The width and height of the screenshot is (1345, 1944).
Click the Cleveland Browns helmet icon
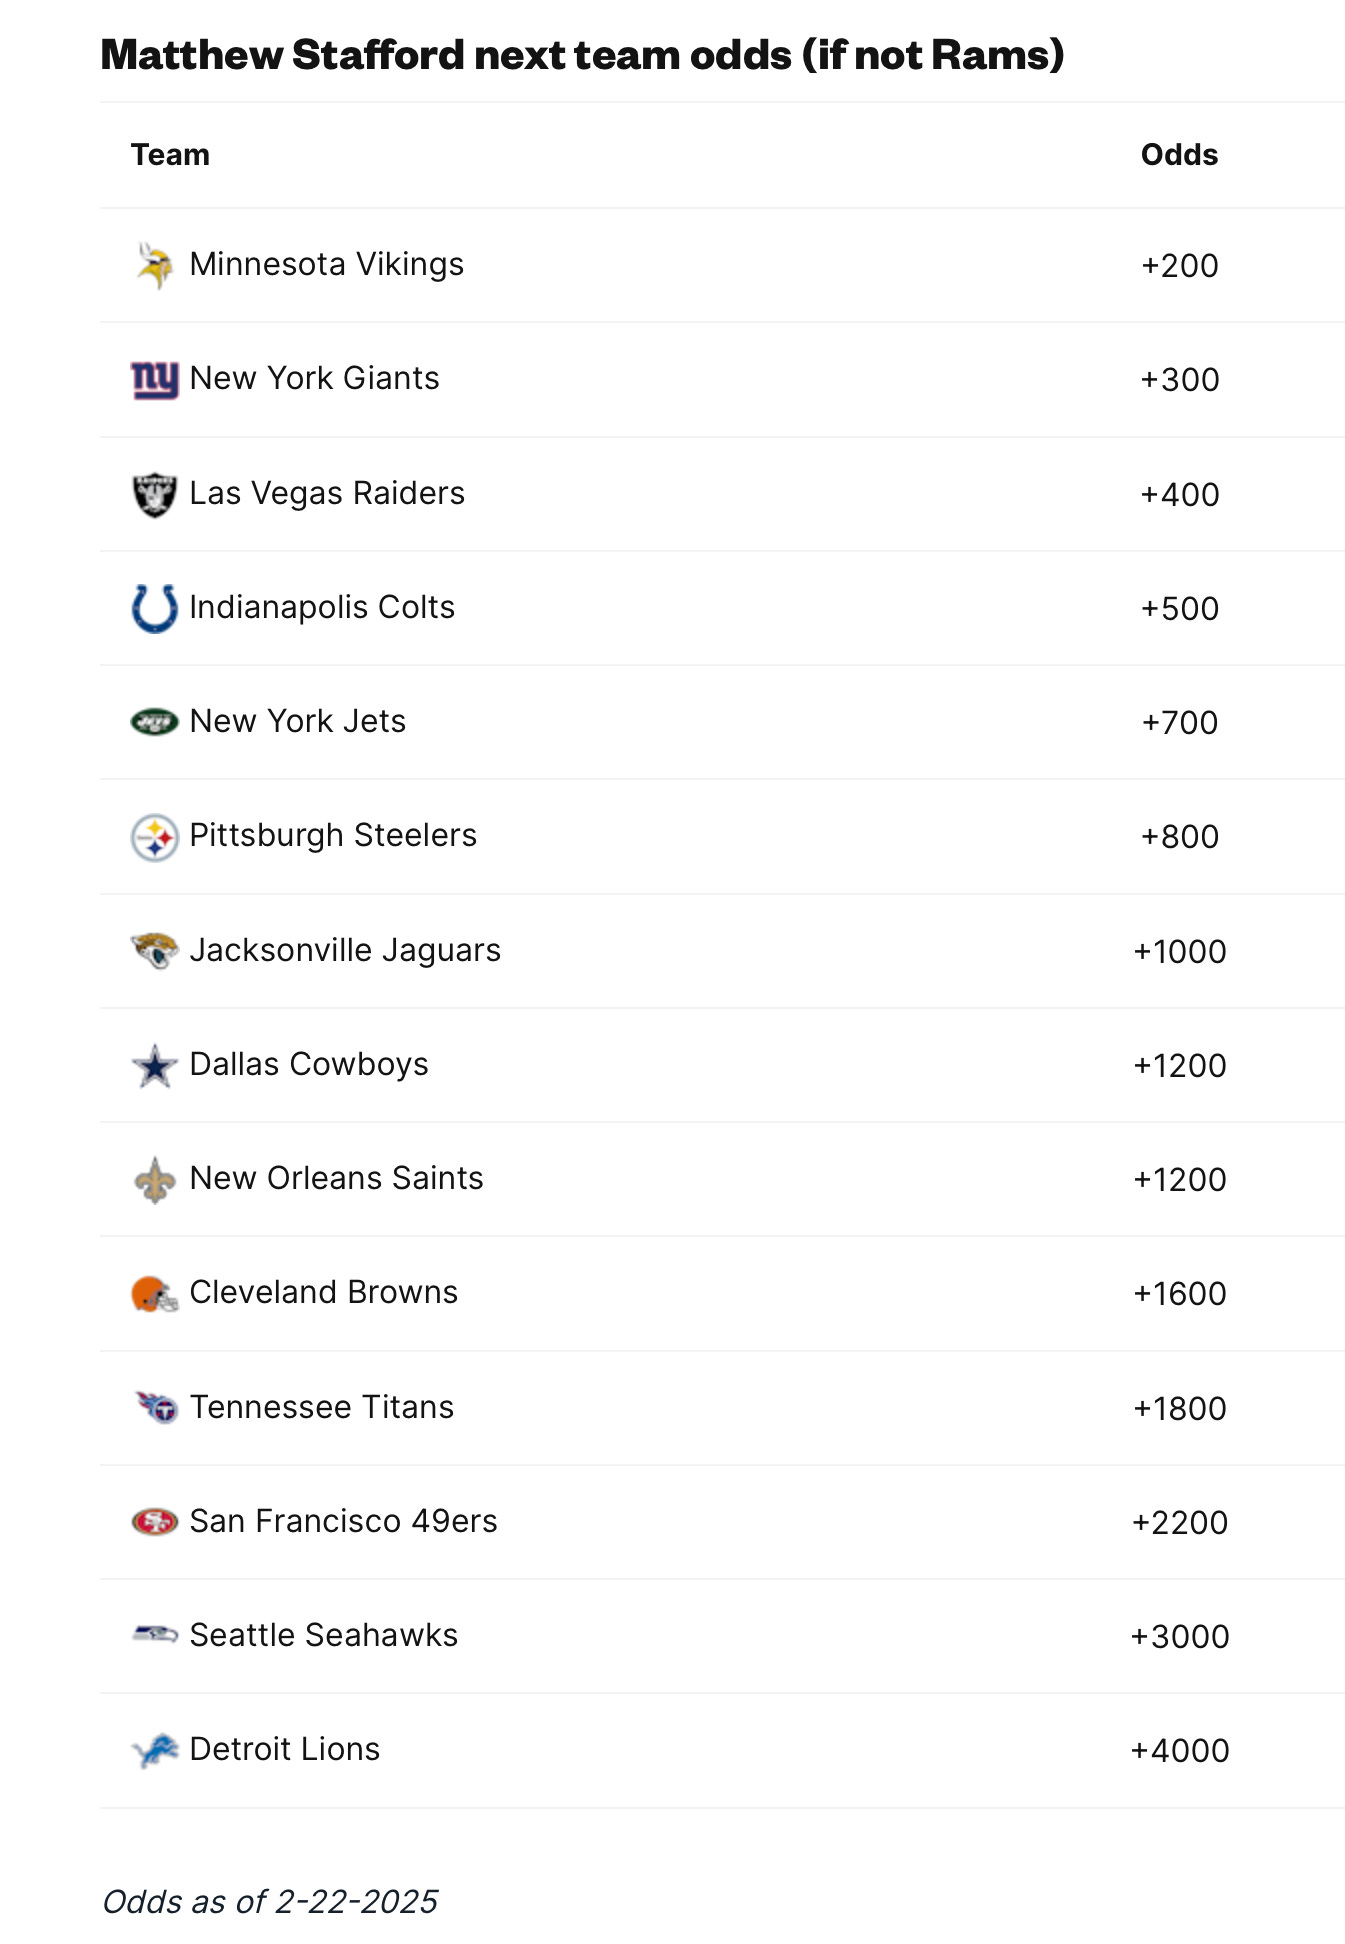155,1294
